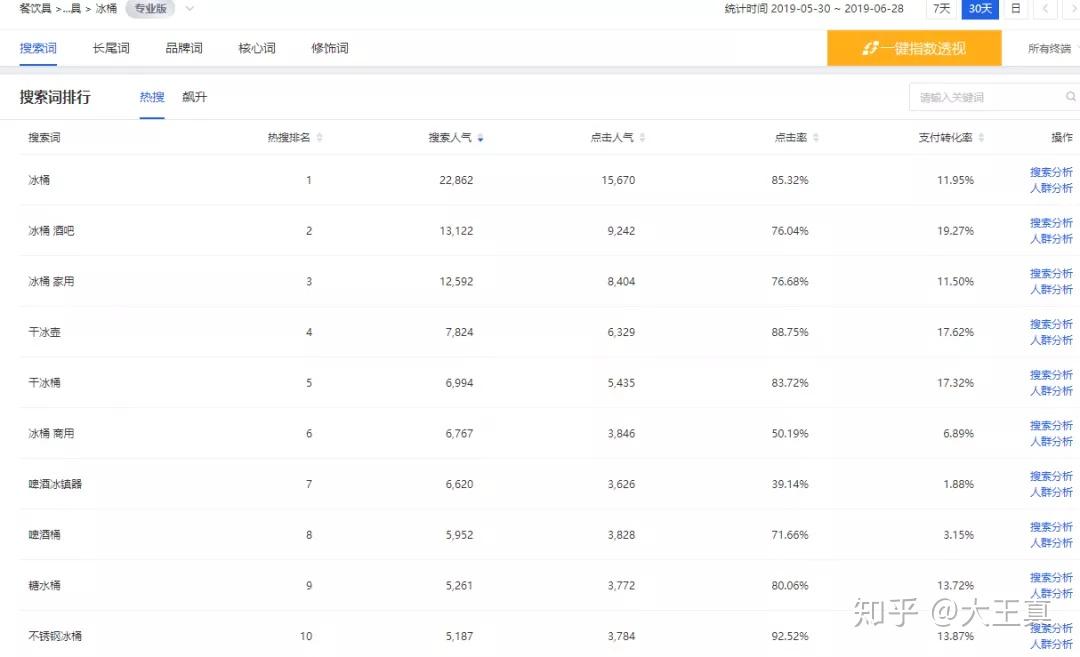Open 搜索分析 for 糖水桶
This screenshot has width=1080, height=657.
[1051, 577]
